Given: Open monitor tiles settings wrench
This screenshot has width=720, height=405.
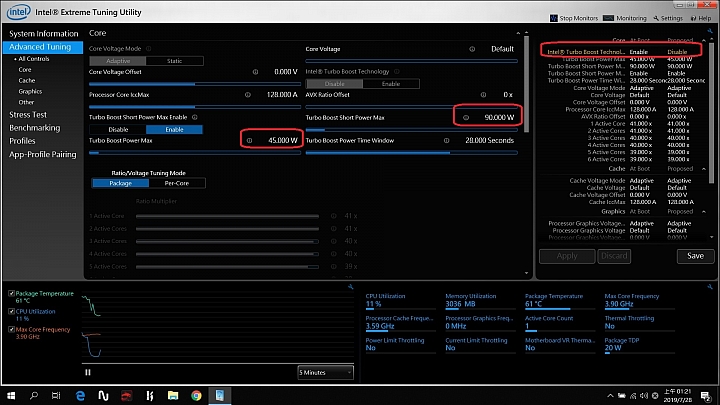Looking at the screenshot, I should pos(710,287).
